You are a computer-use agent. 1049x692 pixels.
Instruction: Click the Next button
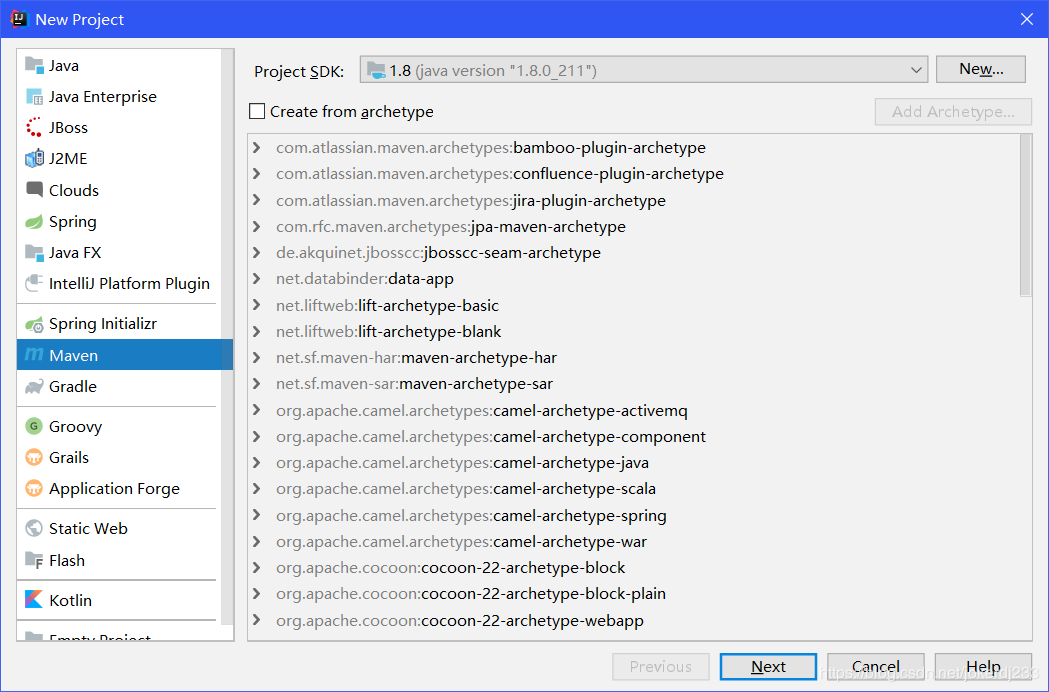click(768, 667)
